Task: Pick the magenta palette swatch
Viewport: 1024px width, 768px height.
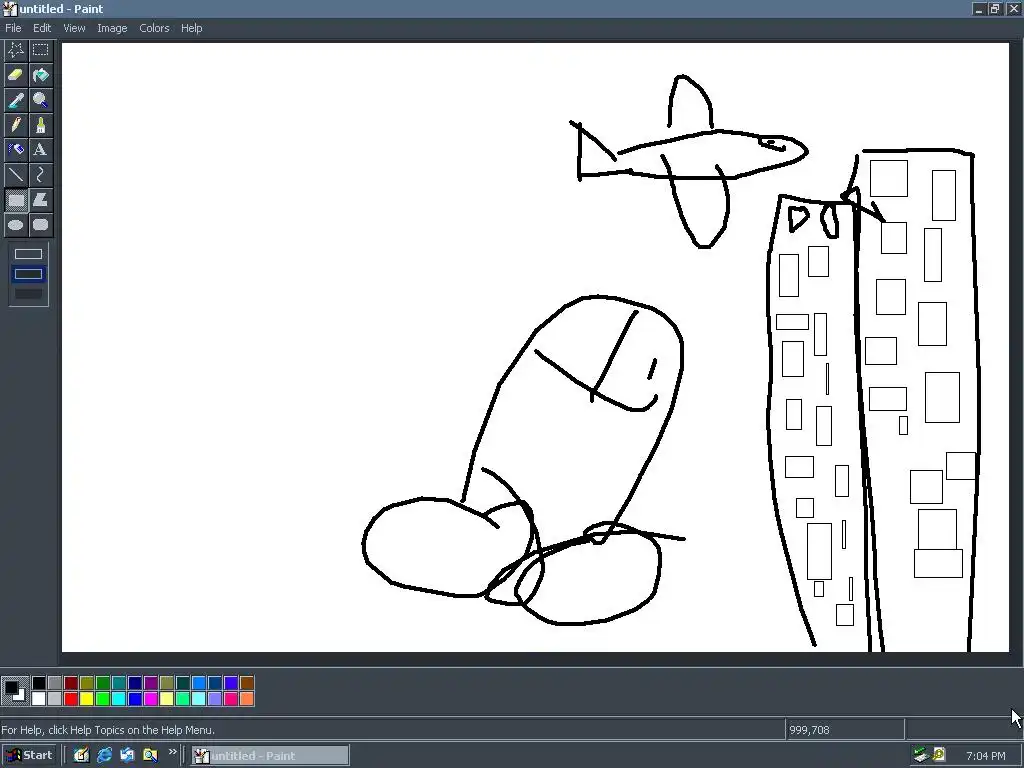Action: [151, 699]
